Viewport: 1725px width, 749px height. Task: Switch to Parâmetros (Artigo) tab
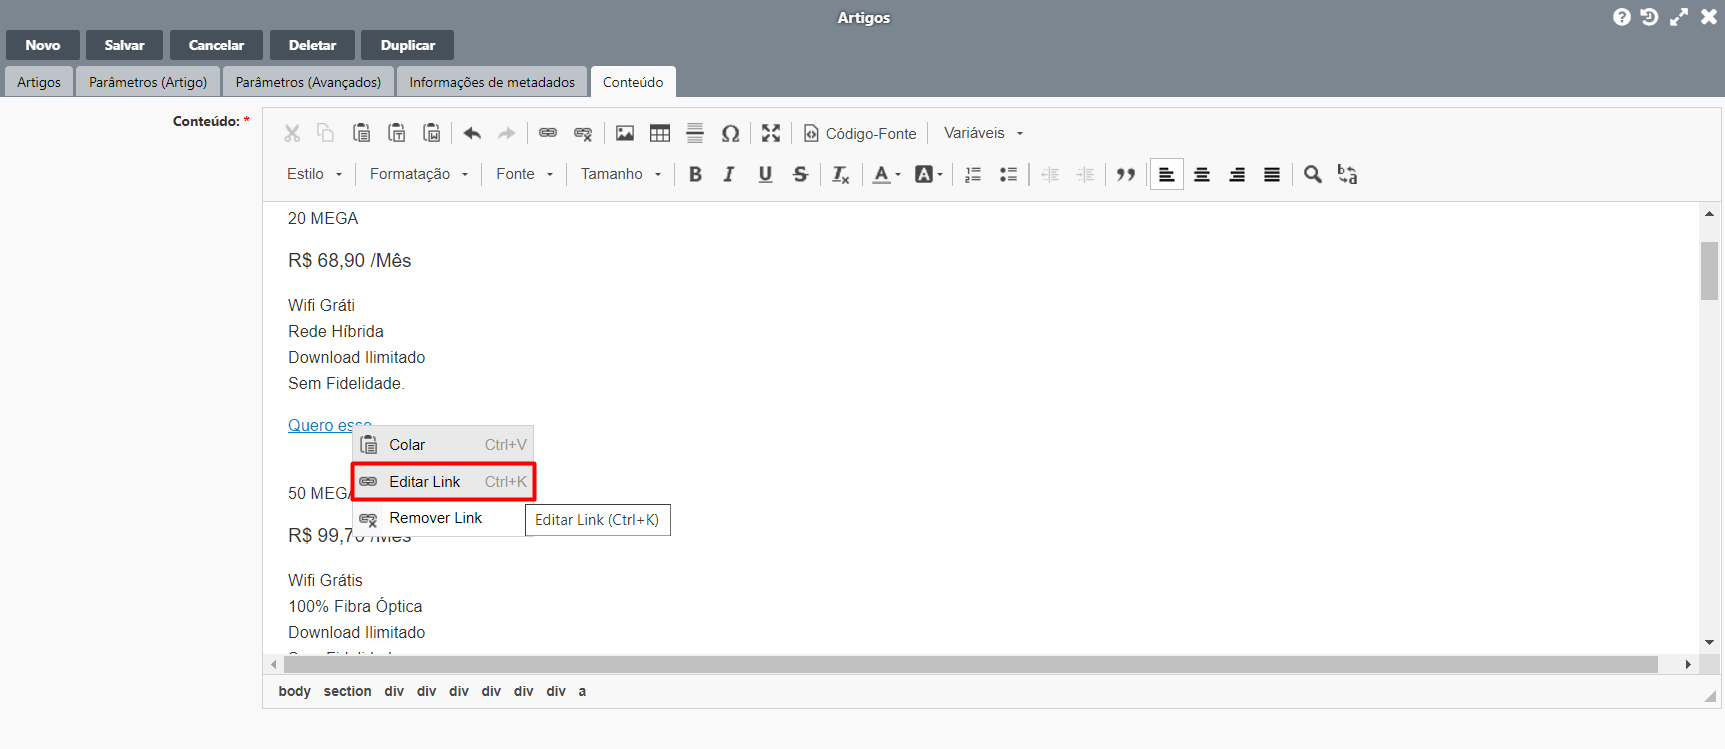tap(148, 82)
